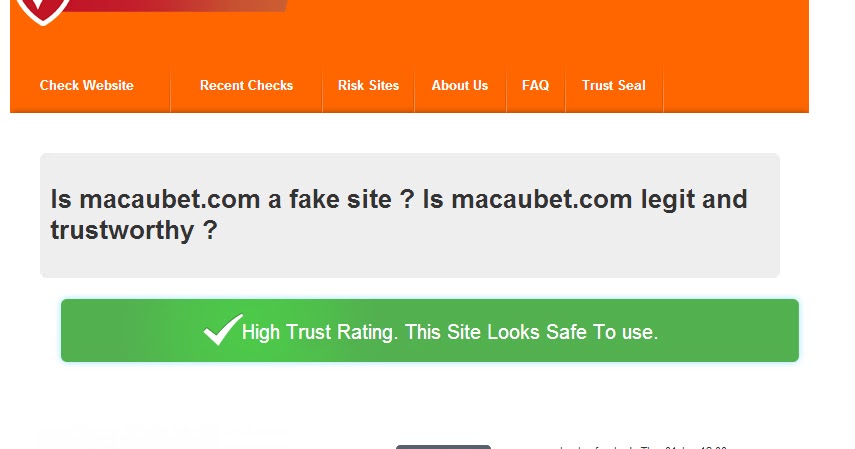Open the Risk Sites section
This screenshot has width=855, height=449.
pos(369,86)
